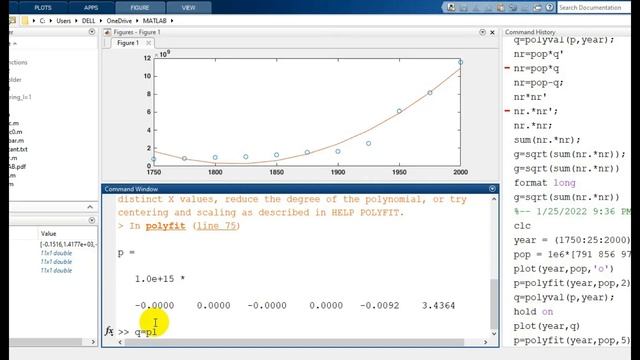Click DELL in the folder path
The image size is (640, 360).
(88, 20)
